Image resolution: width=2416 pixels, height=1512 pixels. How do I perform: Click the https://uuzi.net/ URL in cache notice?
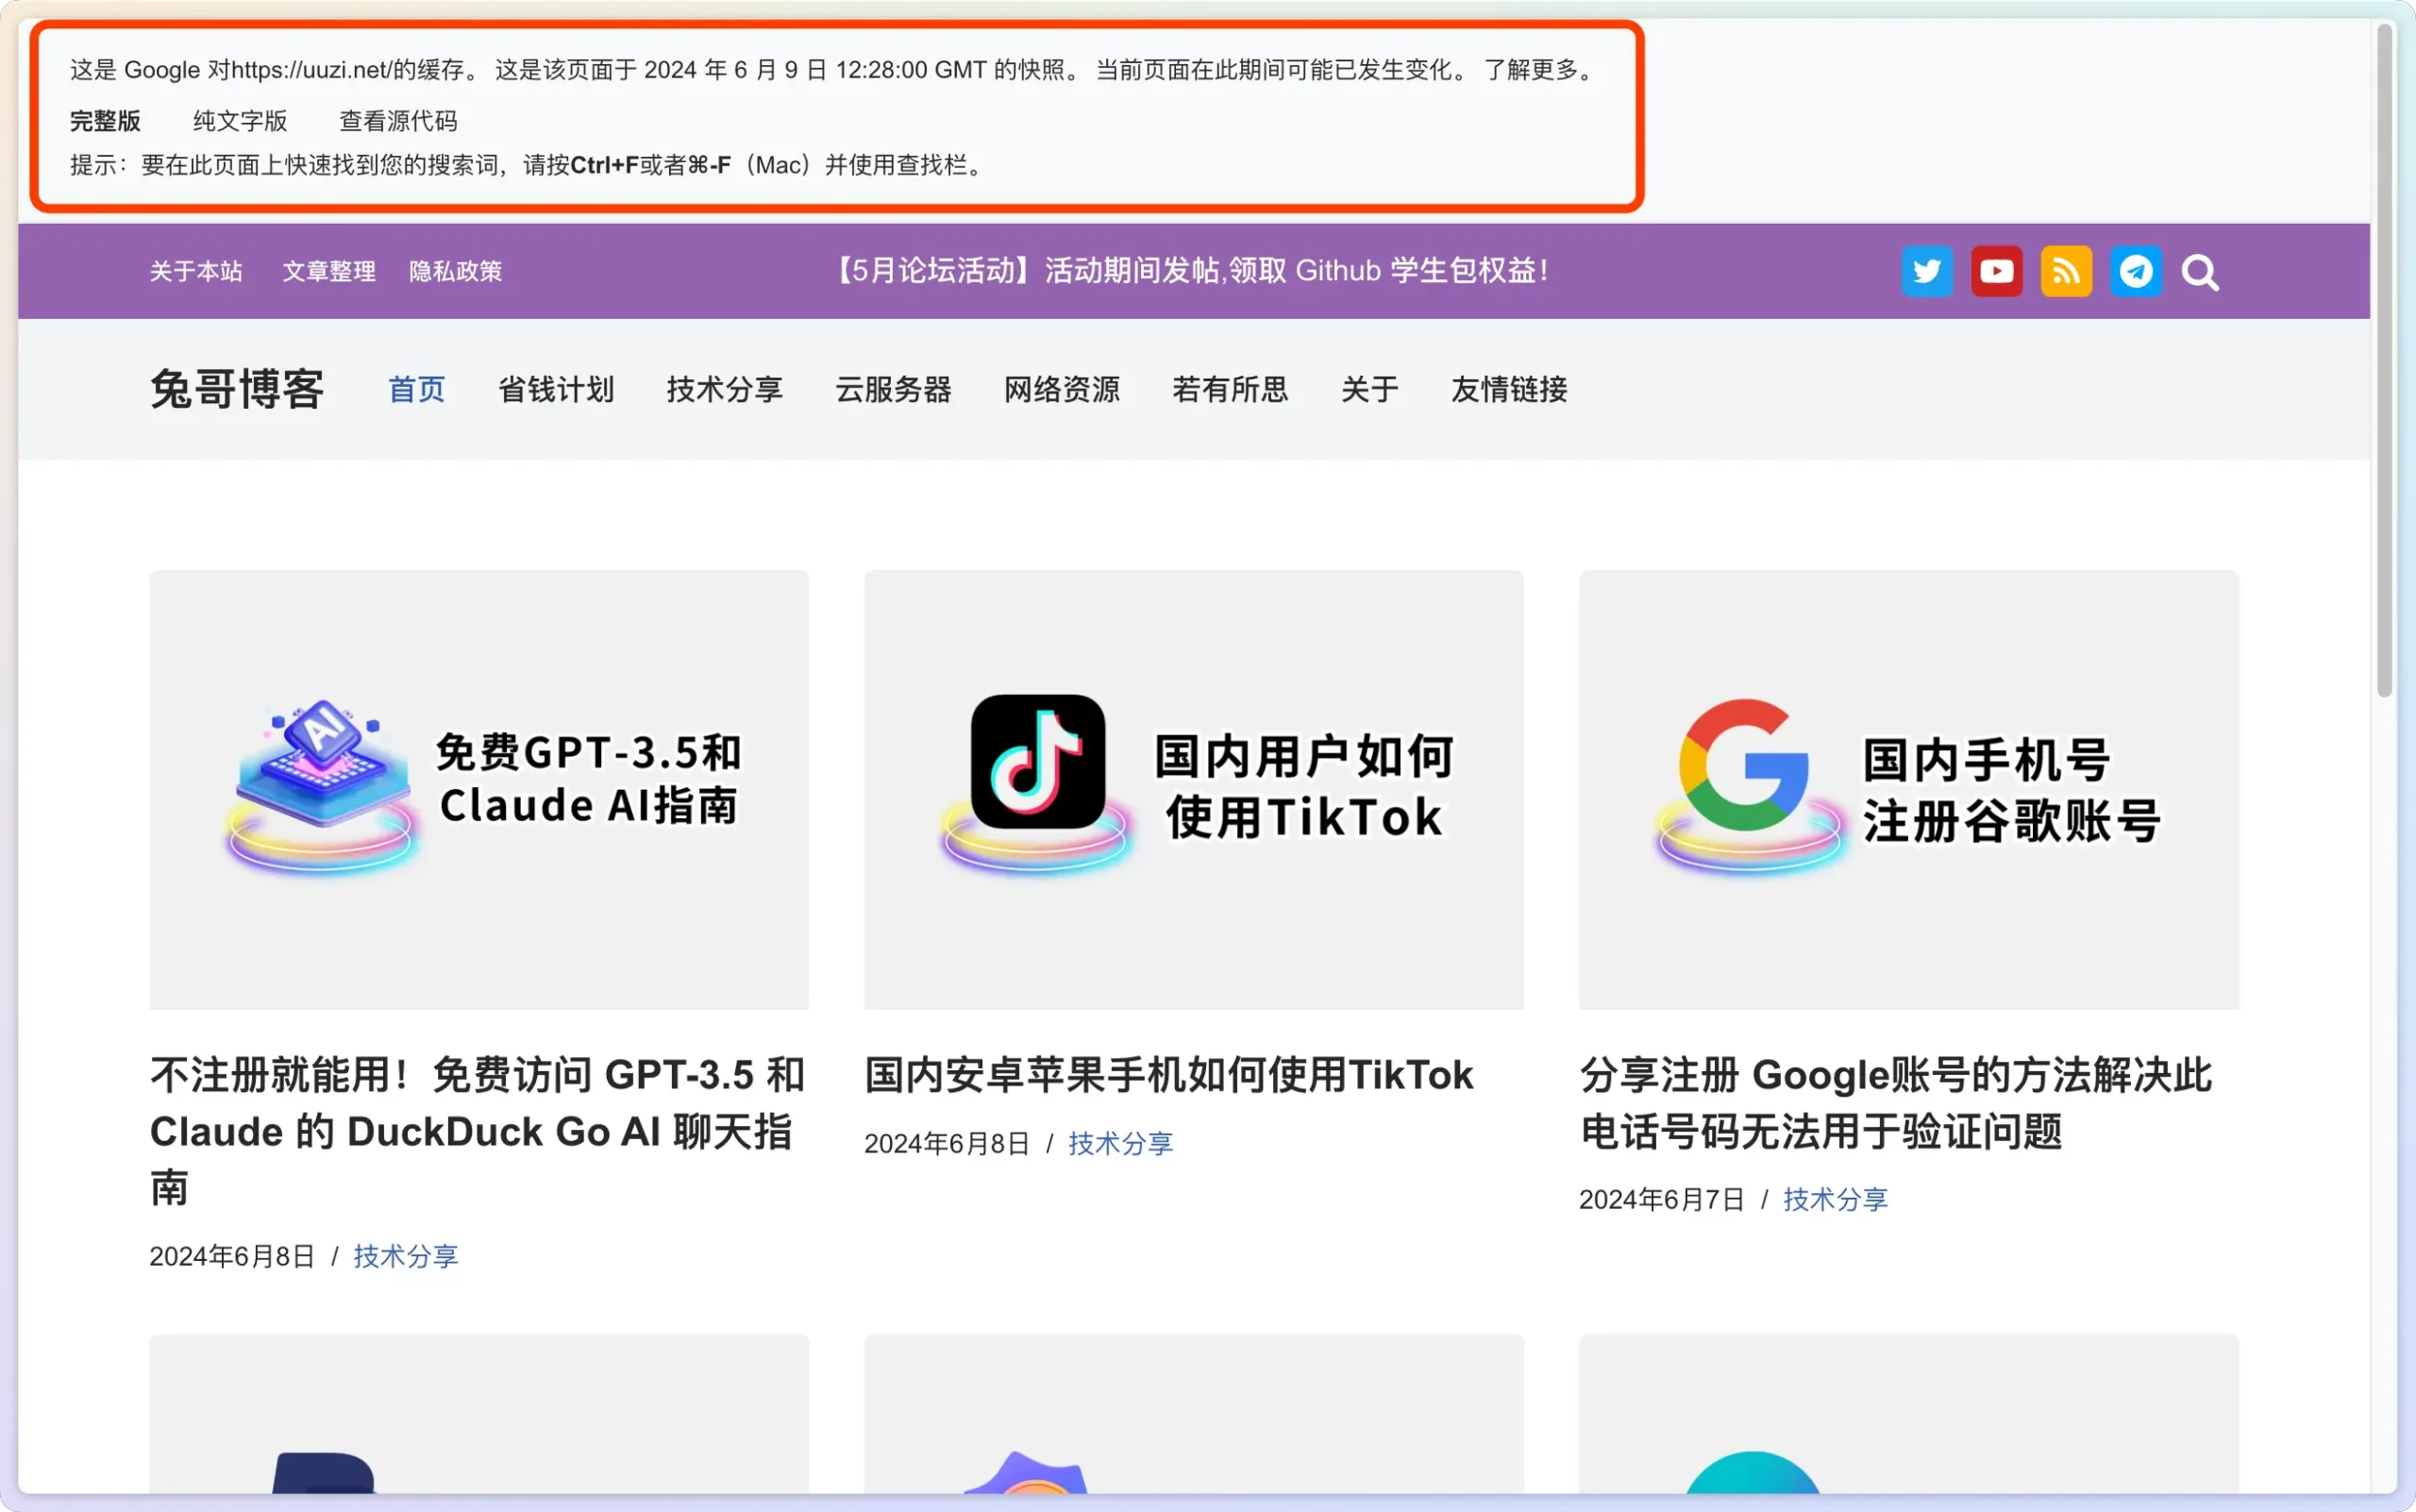311,69
